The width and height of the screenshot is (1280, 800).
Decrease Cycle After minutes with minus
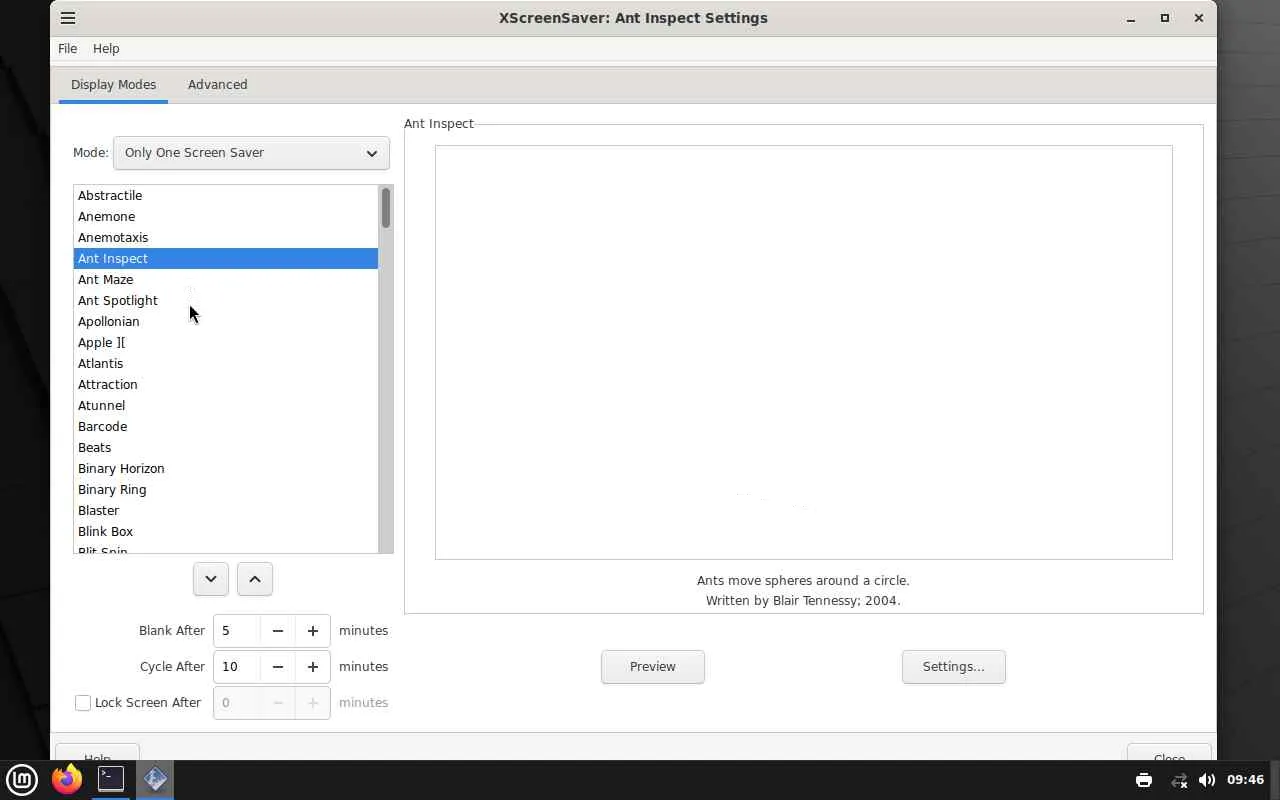click(x=278, y=667)
